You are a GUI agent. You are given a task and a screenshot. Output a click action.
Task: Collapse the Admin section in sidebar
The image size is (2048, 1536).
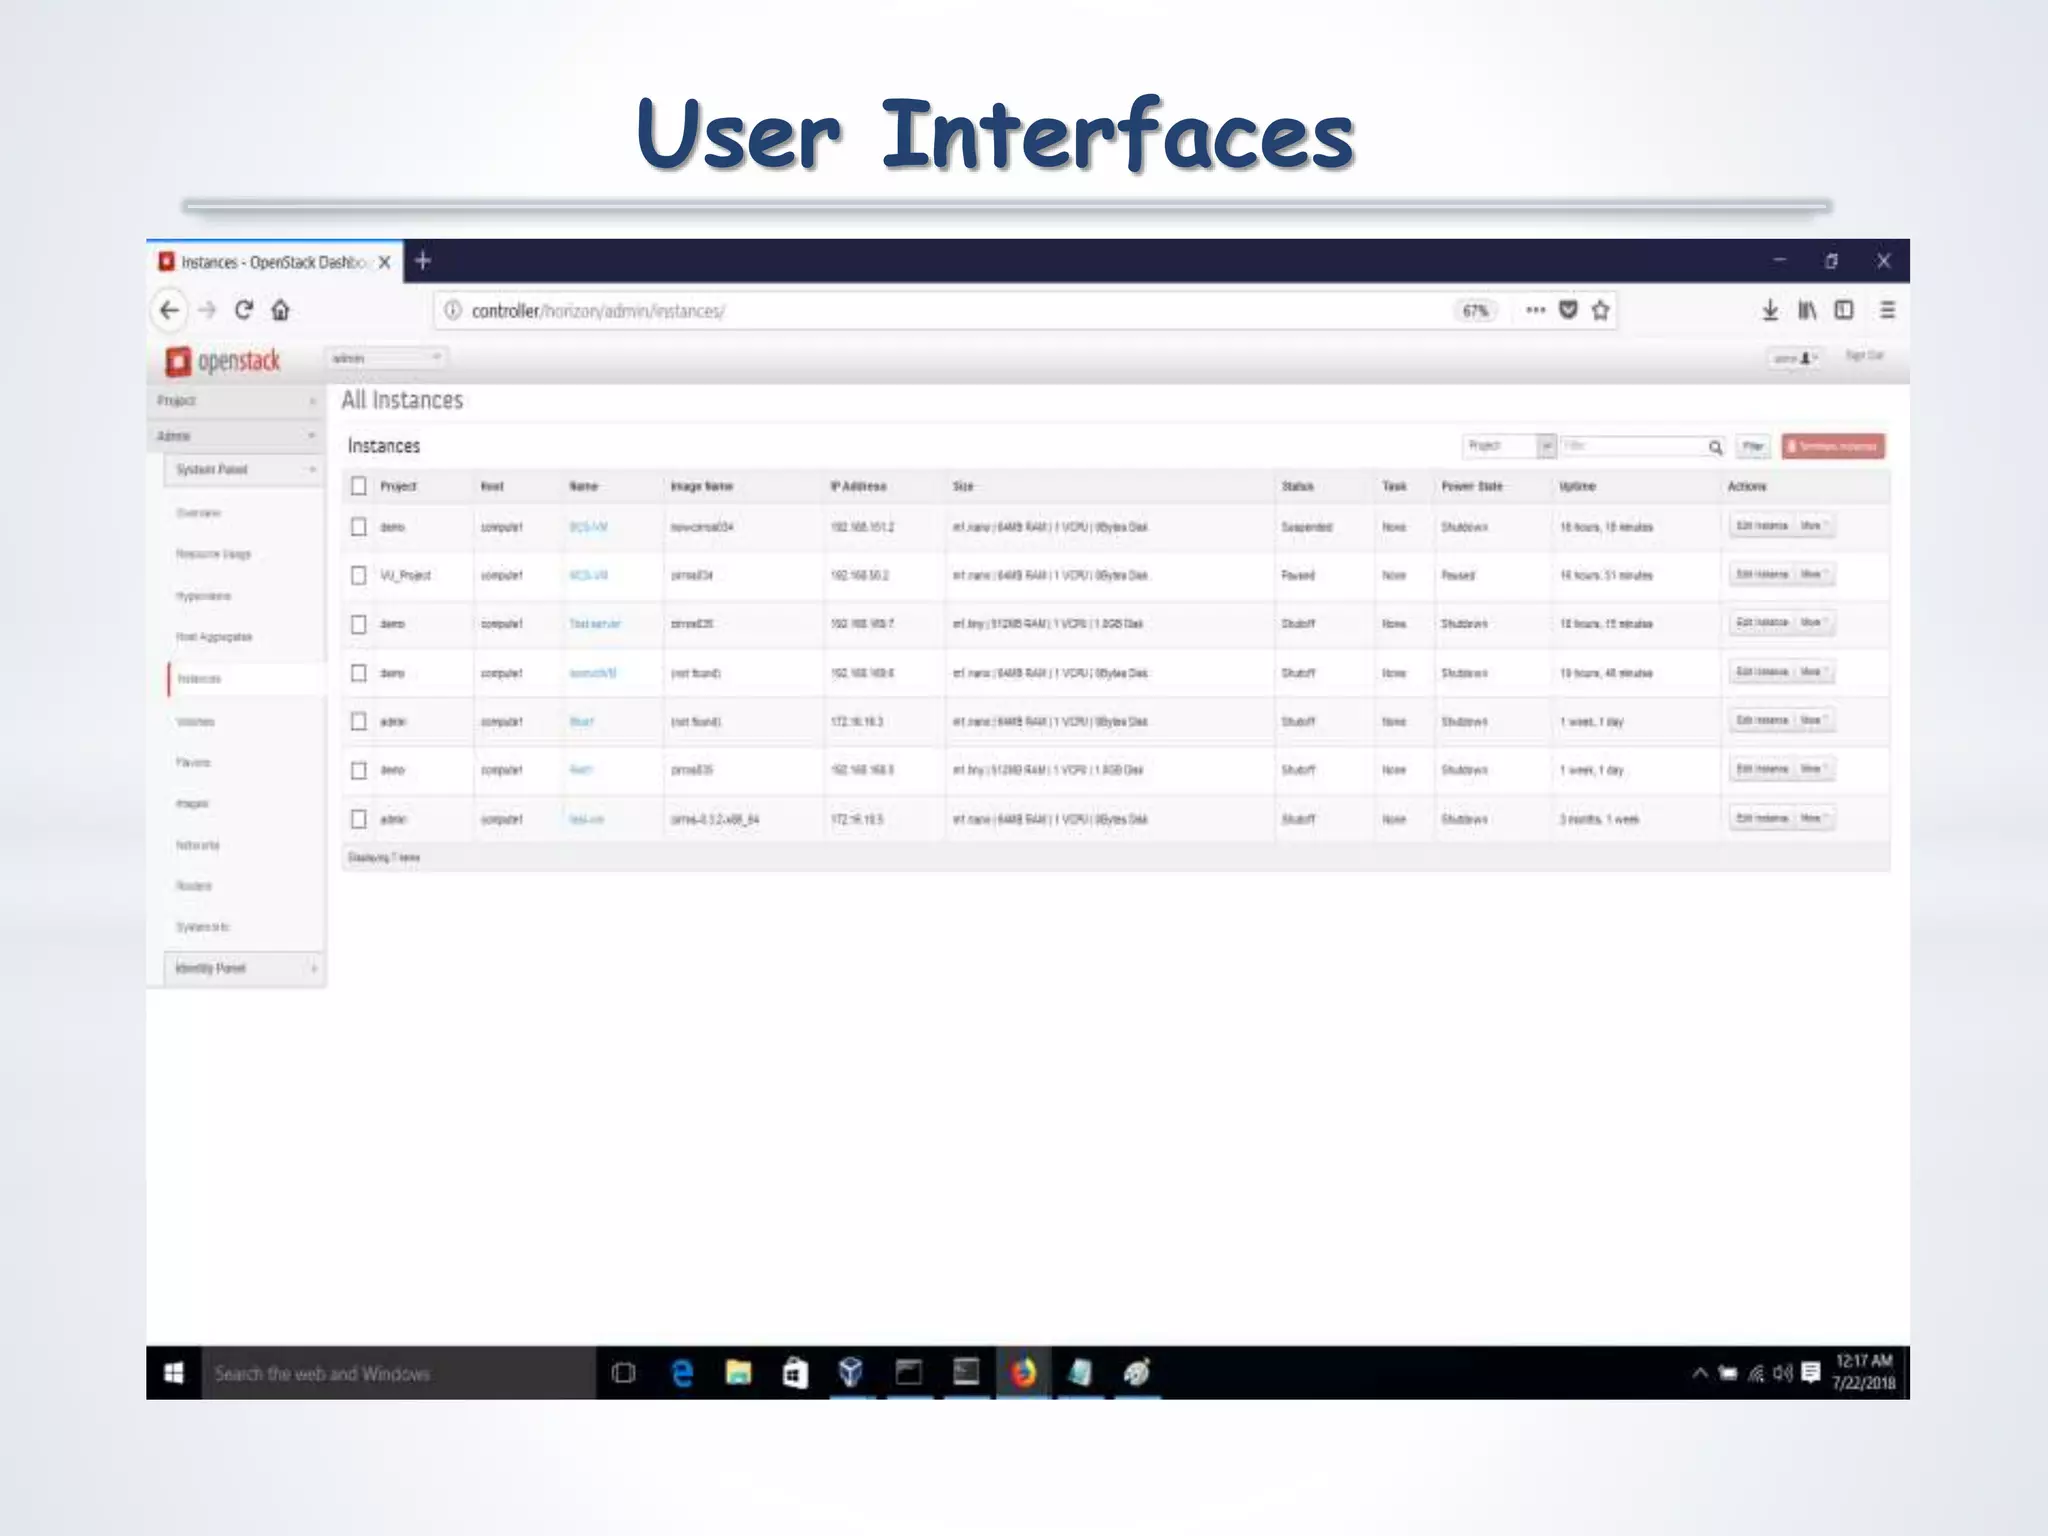click(236, 436)
